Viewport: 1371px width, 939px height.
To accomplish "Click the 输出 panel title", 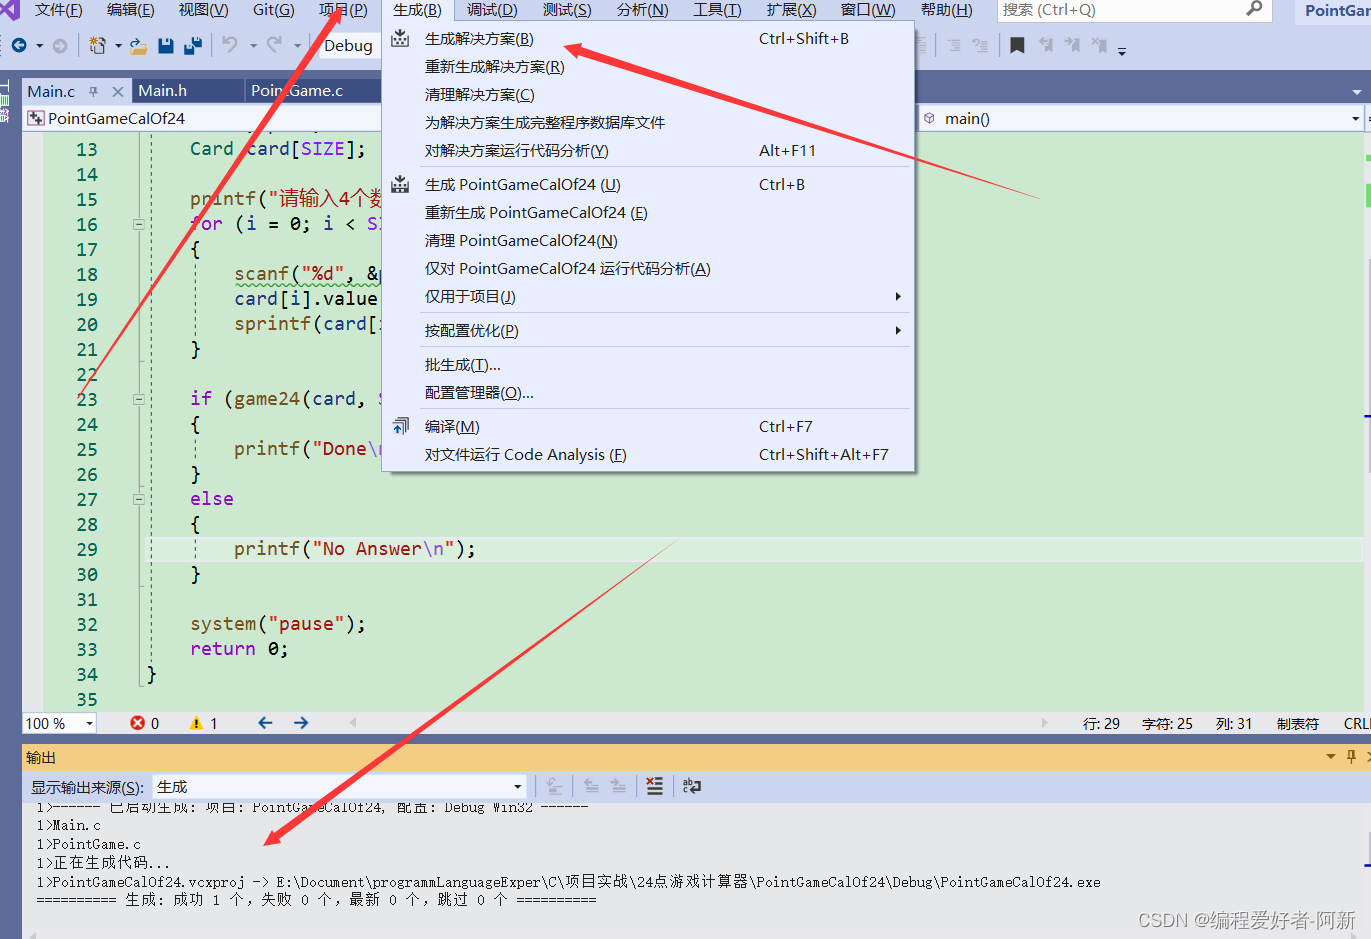I will [x=41, y=758].
